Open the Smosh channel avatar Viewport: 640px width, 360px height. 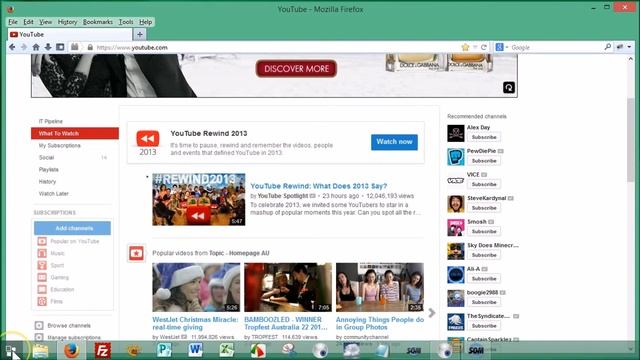[x=456, y=227]
